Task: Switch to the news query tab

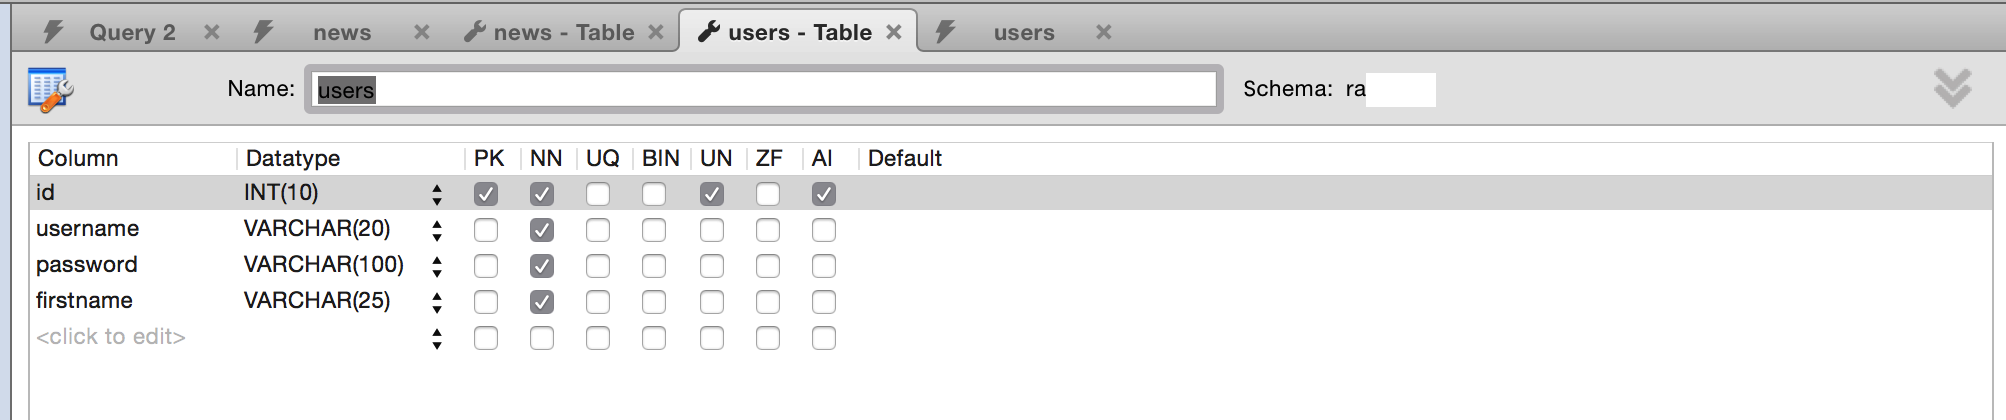Action: [342, 32]
